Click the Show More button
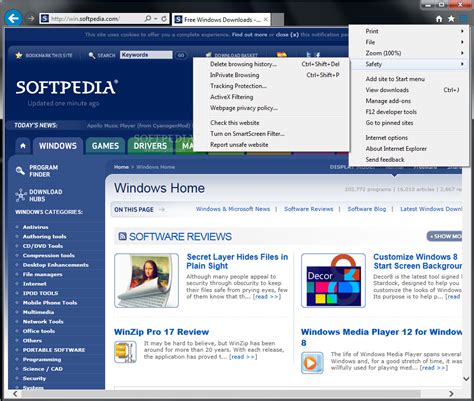 point(445,236)
